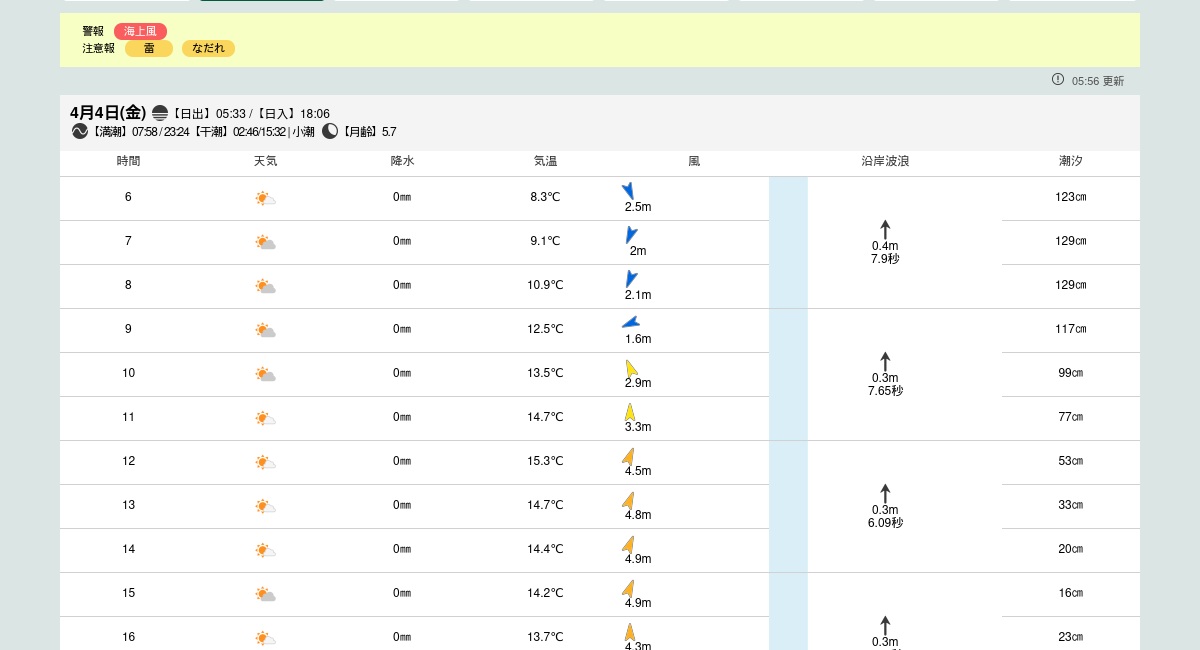Click the weather icon for hour 6
1200x650 pixels.
[x=265, y=198]
